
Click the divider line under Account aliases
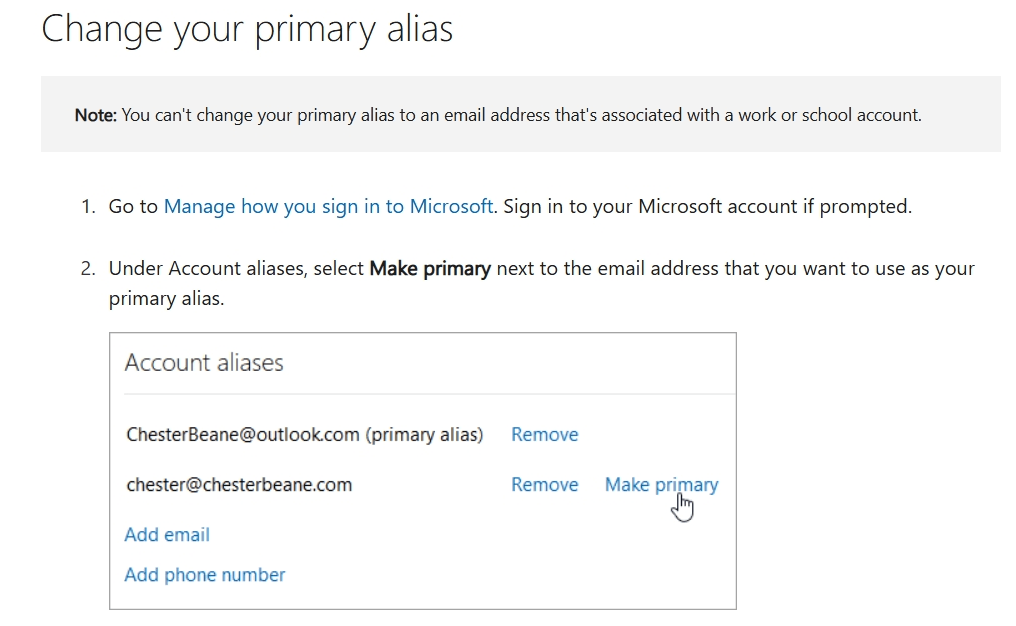tap(430, 393)
